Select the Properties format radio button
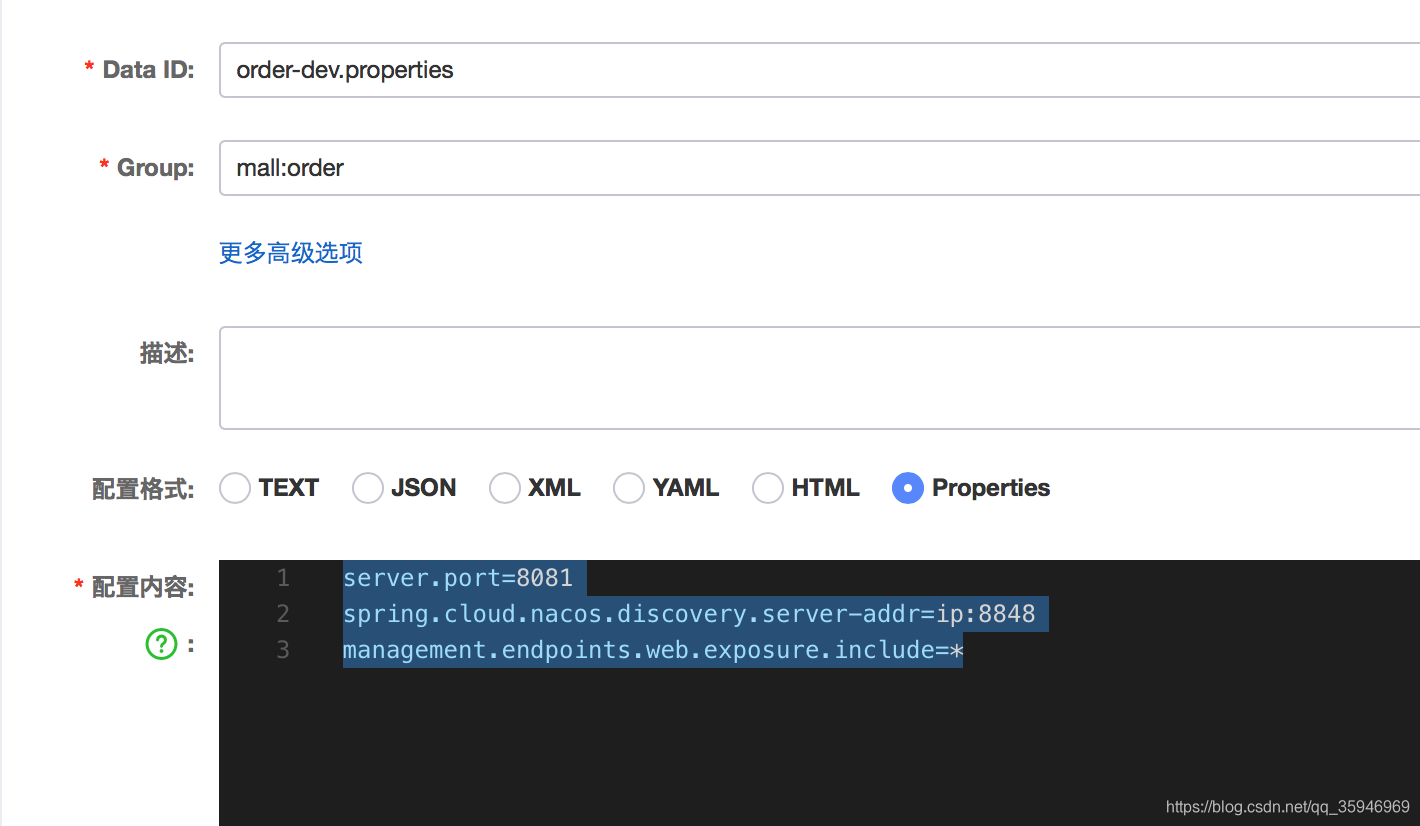This screenshot has width=1420, height=826. (908, 488)
